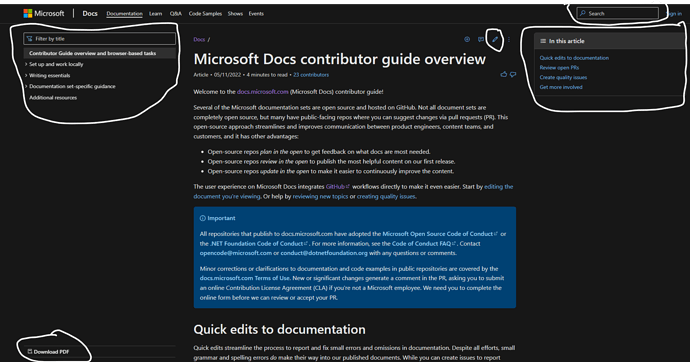Click the circular save-to-collection icon
Viewport: 690px width, 362px height.
[x=467, y=39]
